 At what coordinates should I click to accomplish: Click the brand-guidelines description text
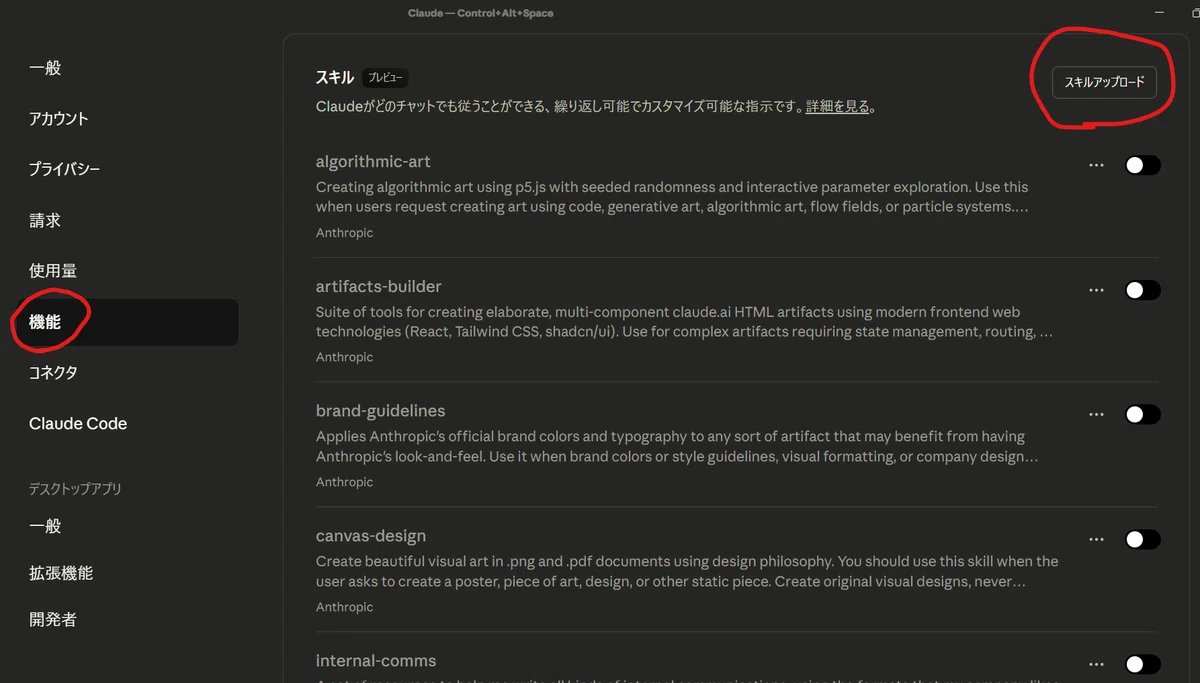pos(678,447)
